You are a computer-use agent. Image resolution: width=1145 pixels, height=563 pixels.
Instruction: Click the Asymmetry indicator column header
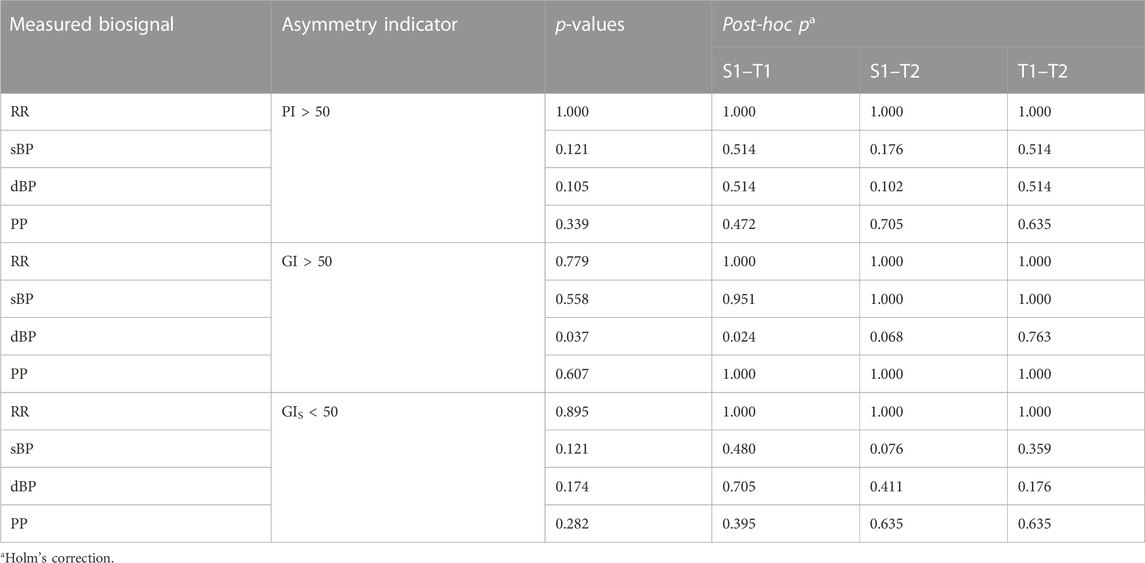(x=407, y=47)
